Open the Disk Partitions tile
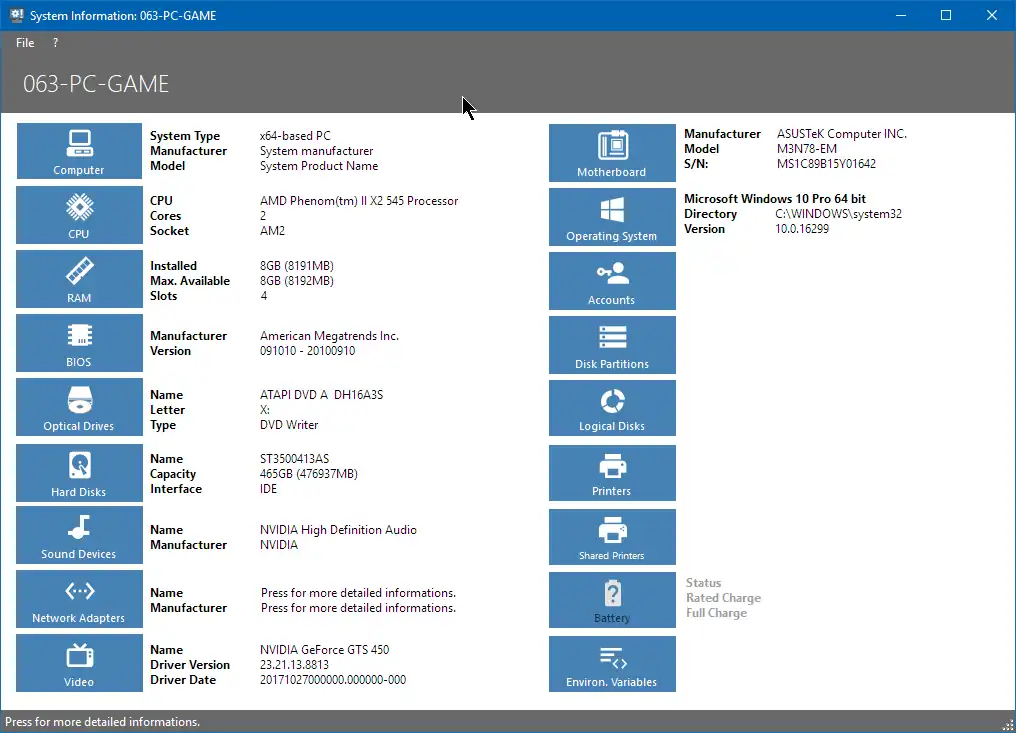Viewport: 1016px width, 733px height. click(612, 345)
